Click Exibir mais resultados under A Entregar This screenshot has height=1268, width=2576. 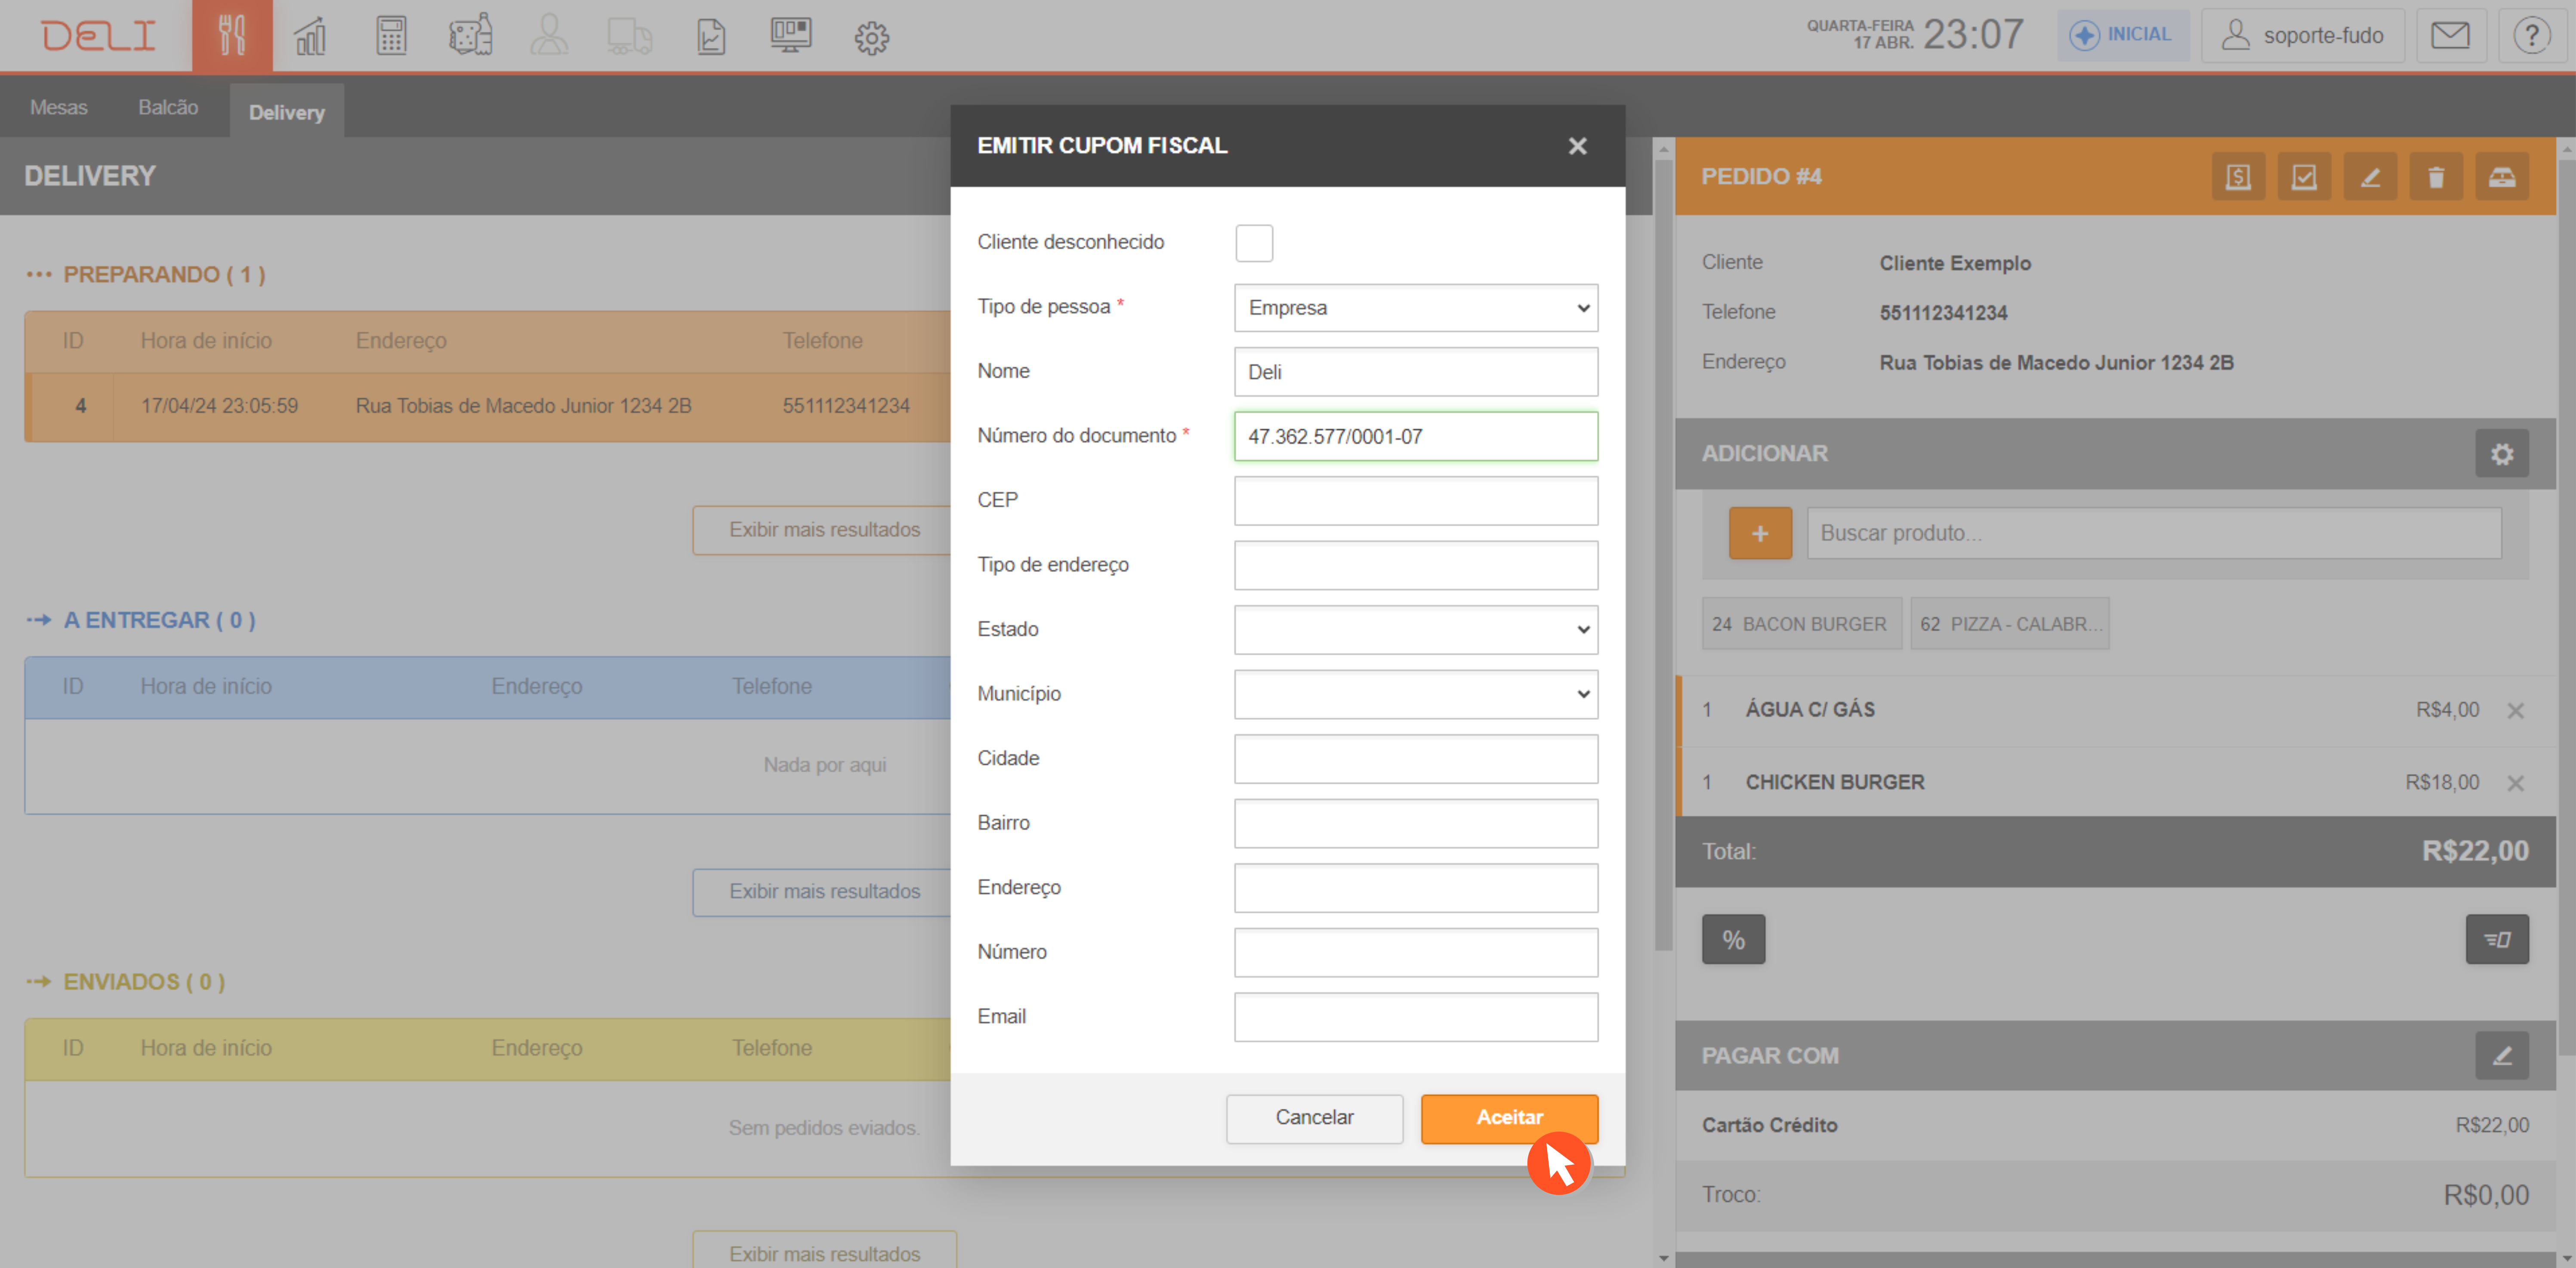pyautogui.click(x=824, y=892)
